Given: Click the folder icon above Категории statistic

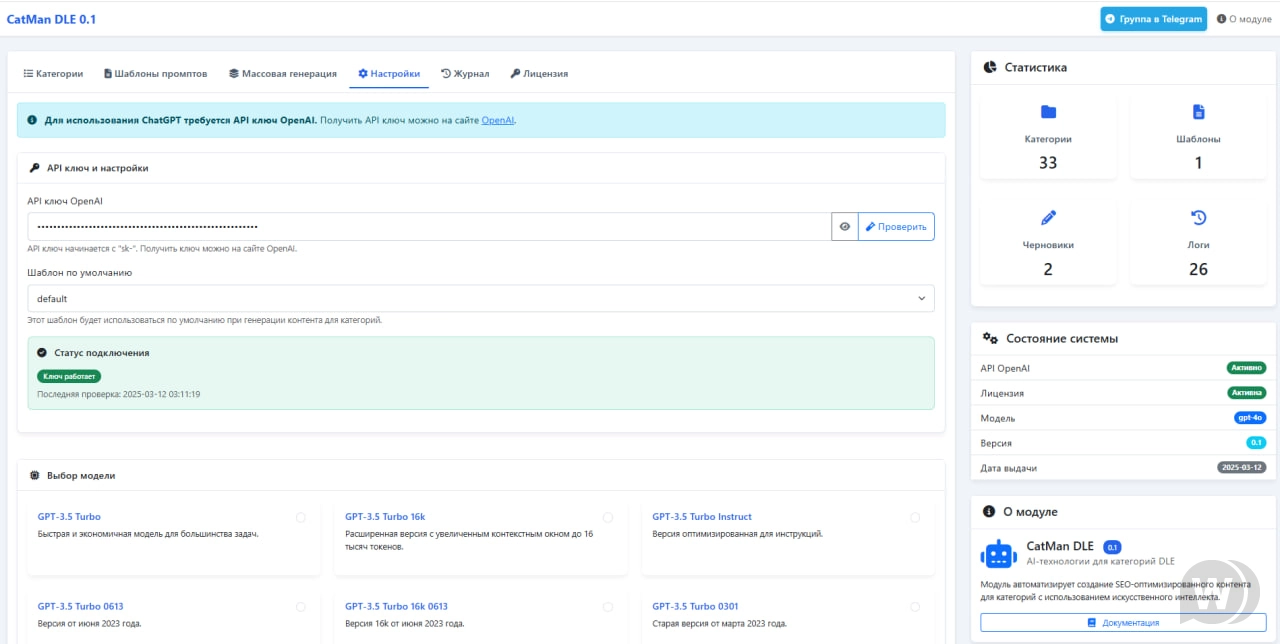Looking at the screenshot, I should 1048,112.
